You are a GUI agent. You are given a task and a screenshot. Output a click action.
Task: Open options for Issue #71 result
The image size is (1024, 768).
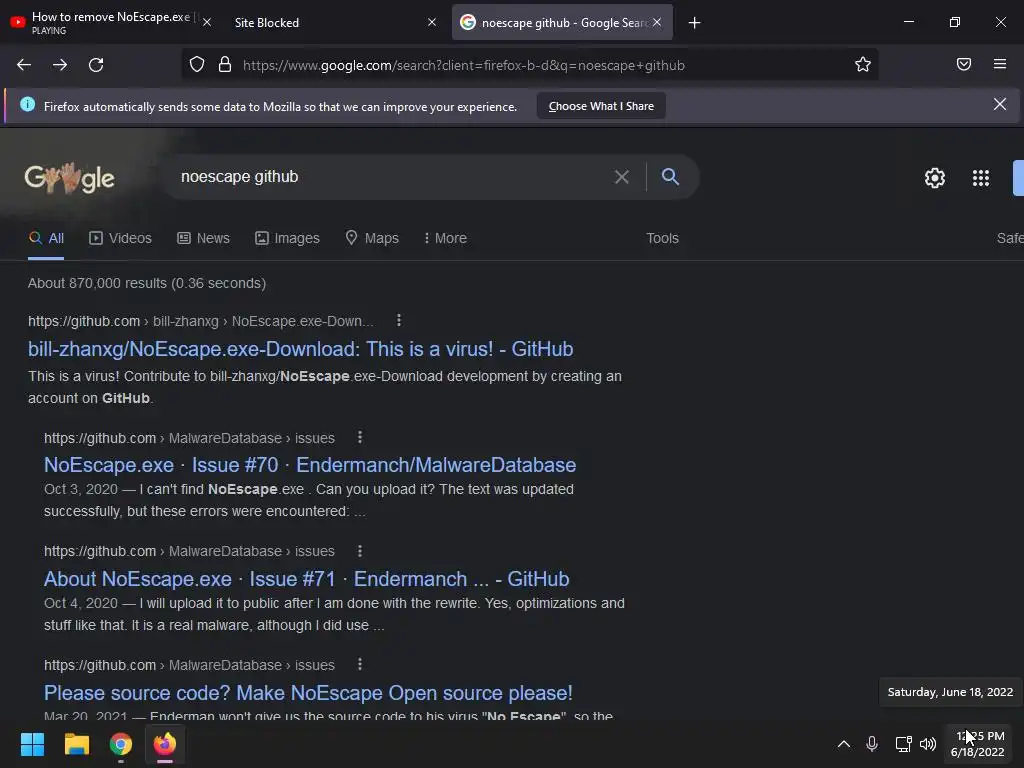pos(360,551)
